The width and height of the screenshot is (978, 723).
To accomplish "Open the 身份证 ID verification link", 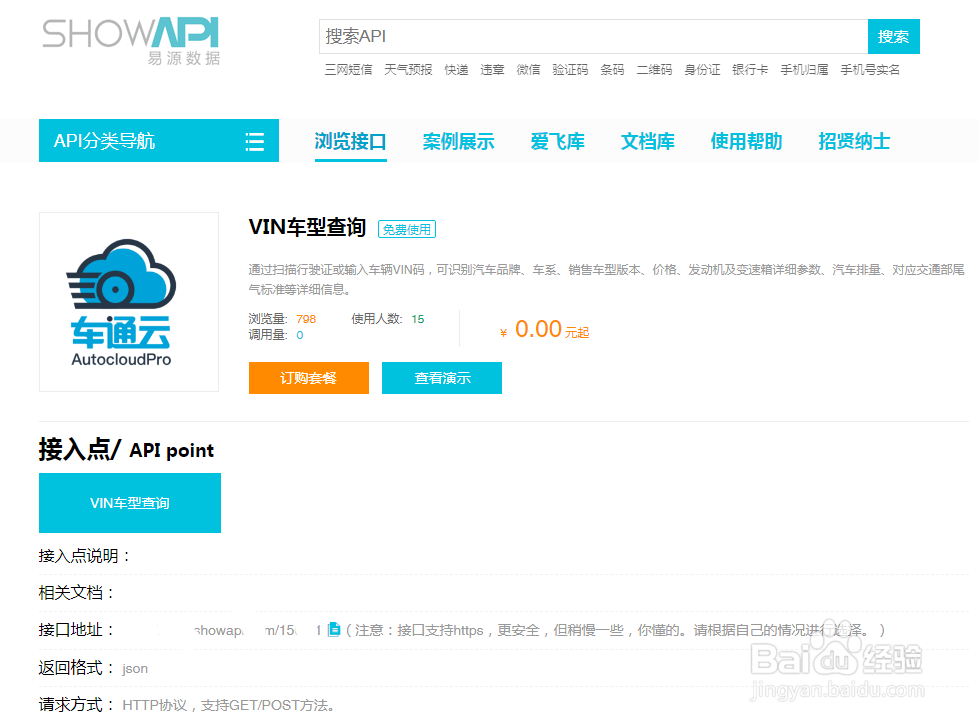I will coord(702,70).
